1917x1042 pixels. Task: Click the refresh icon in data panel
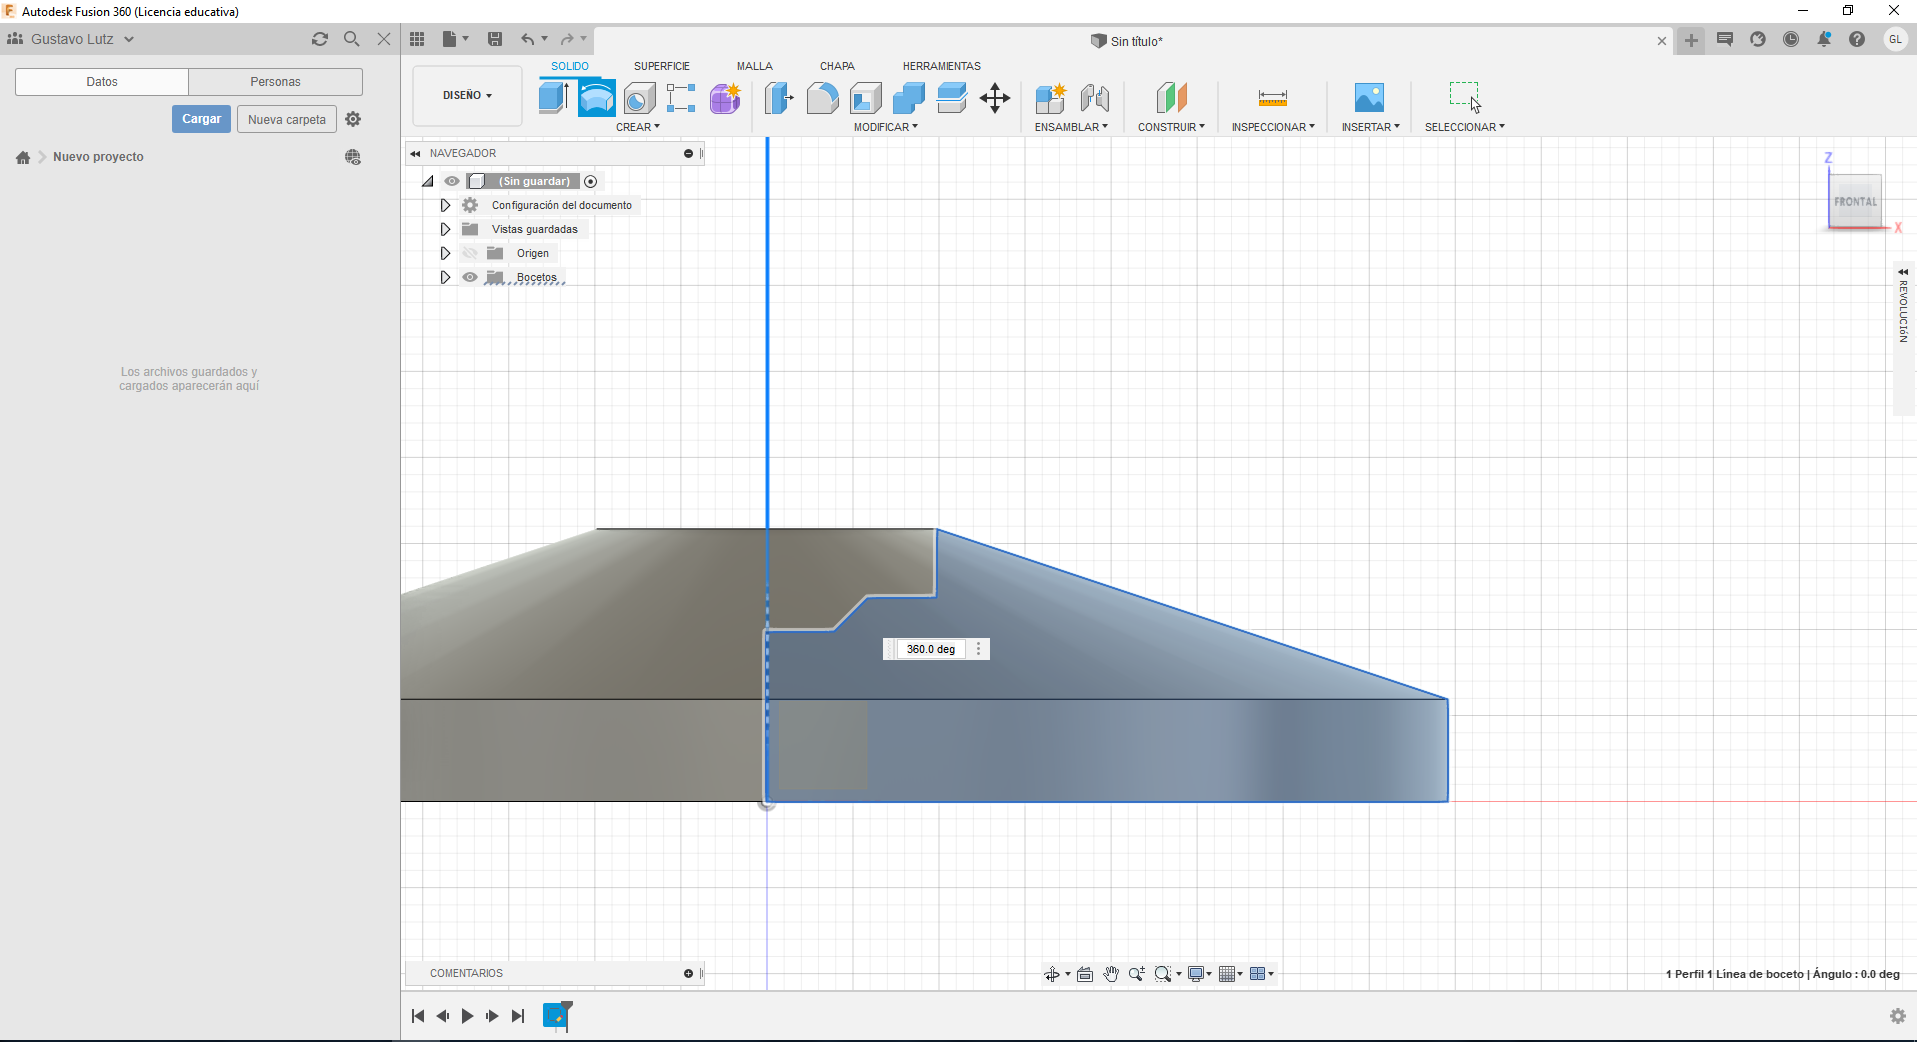[320, 39]
